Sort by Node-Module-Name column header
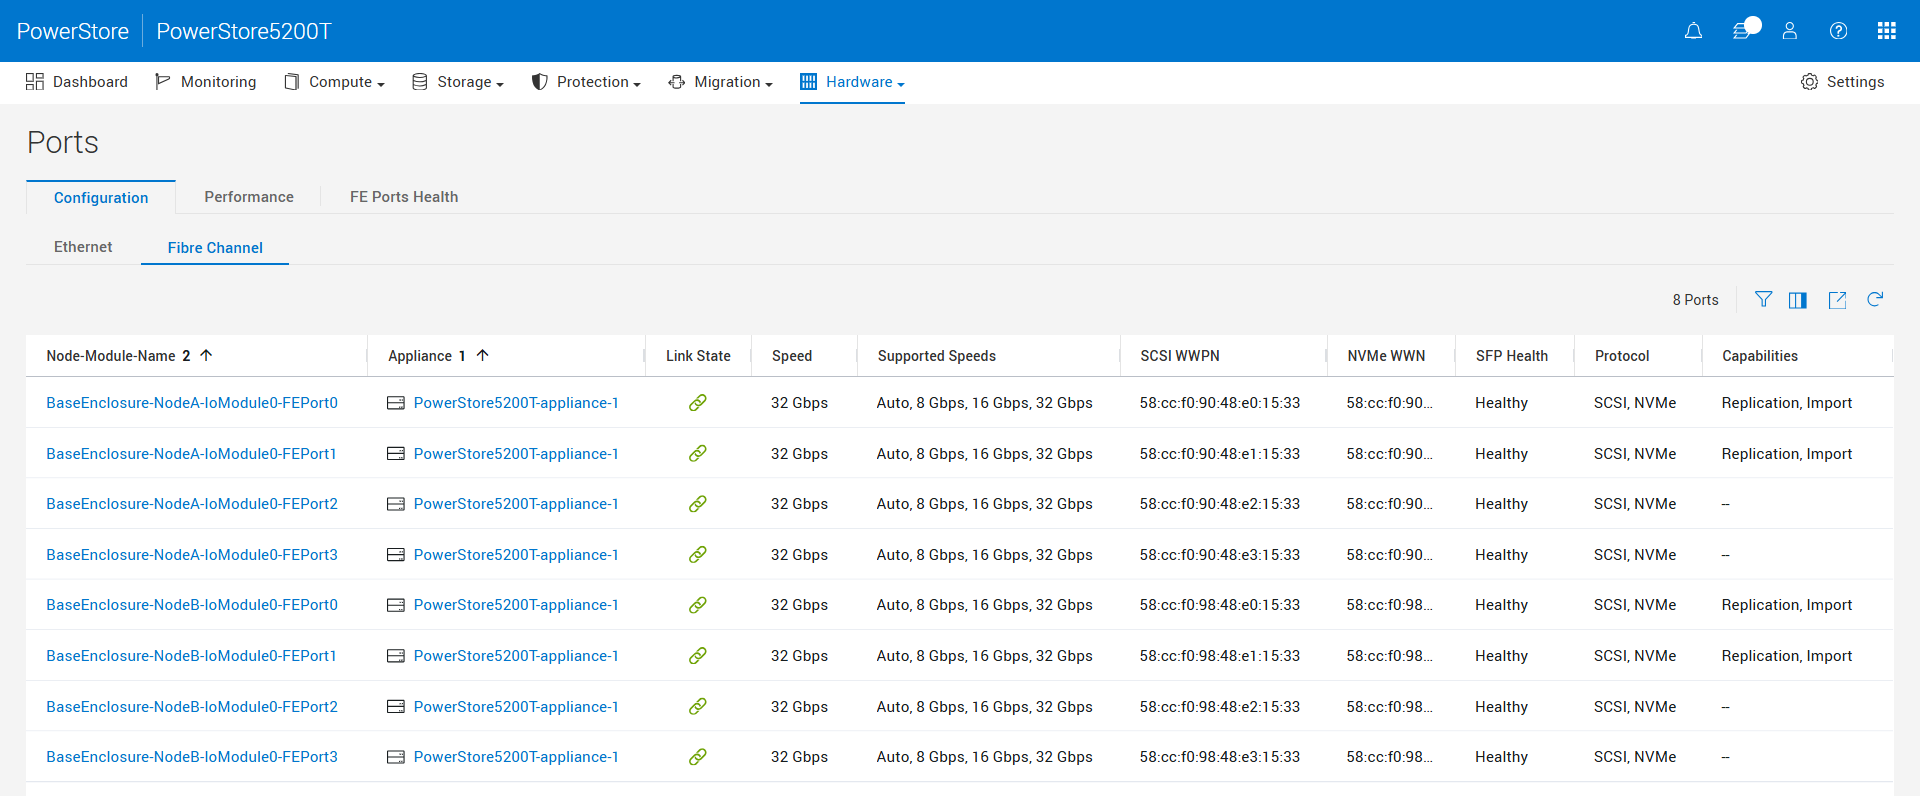This screenshot has width=1920, height=796. pos(111,356)
